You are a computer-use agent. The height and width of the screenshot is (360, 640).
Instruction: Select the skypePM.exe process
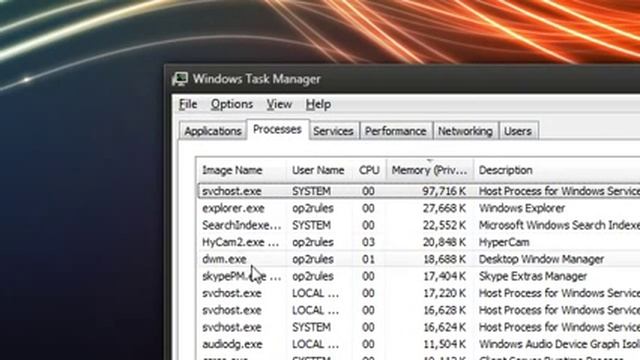pyautogui.click(x=419, y=276)
